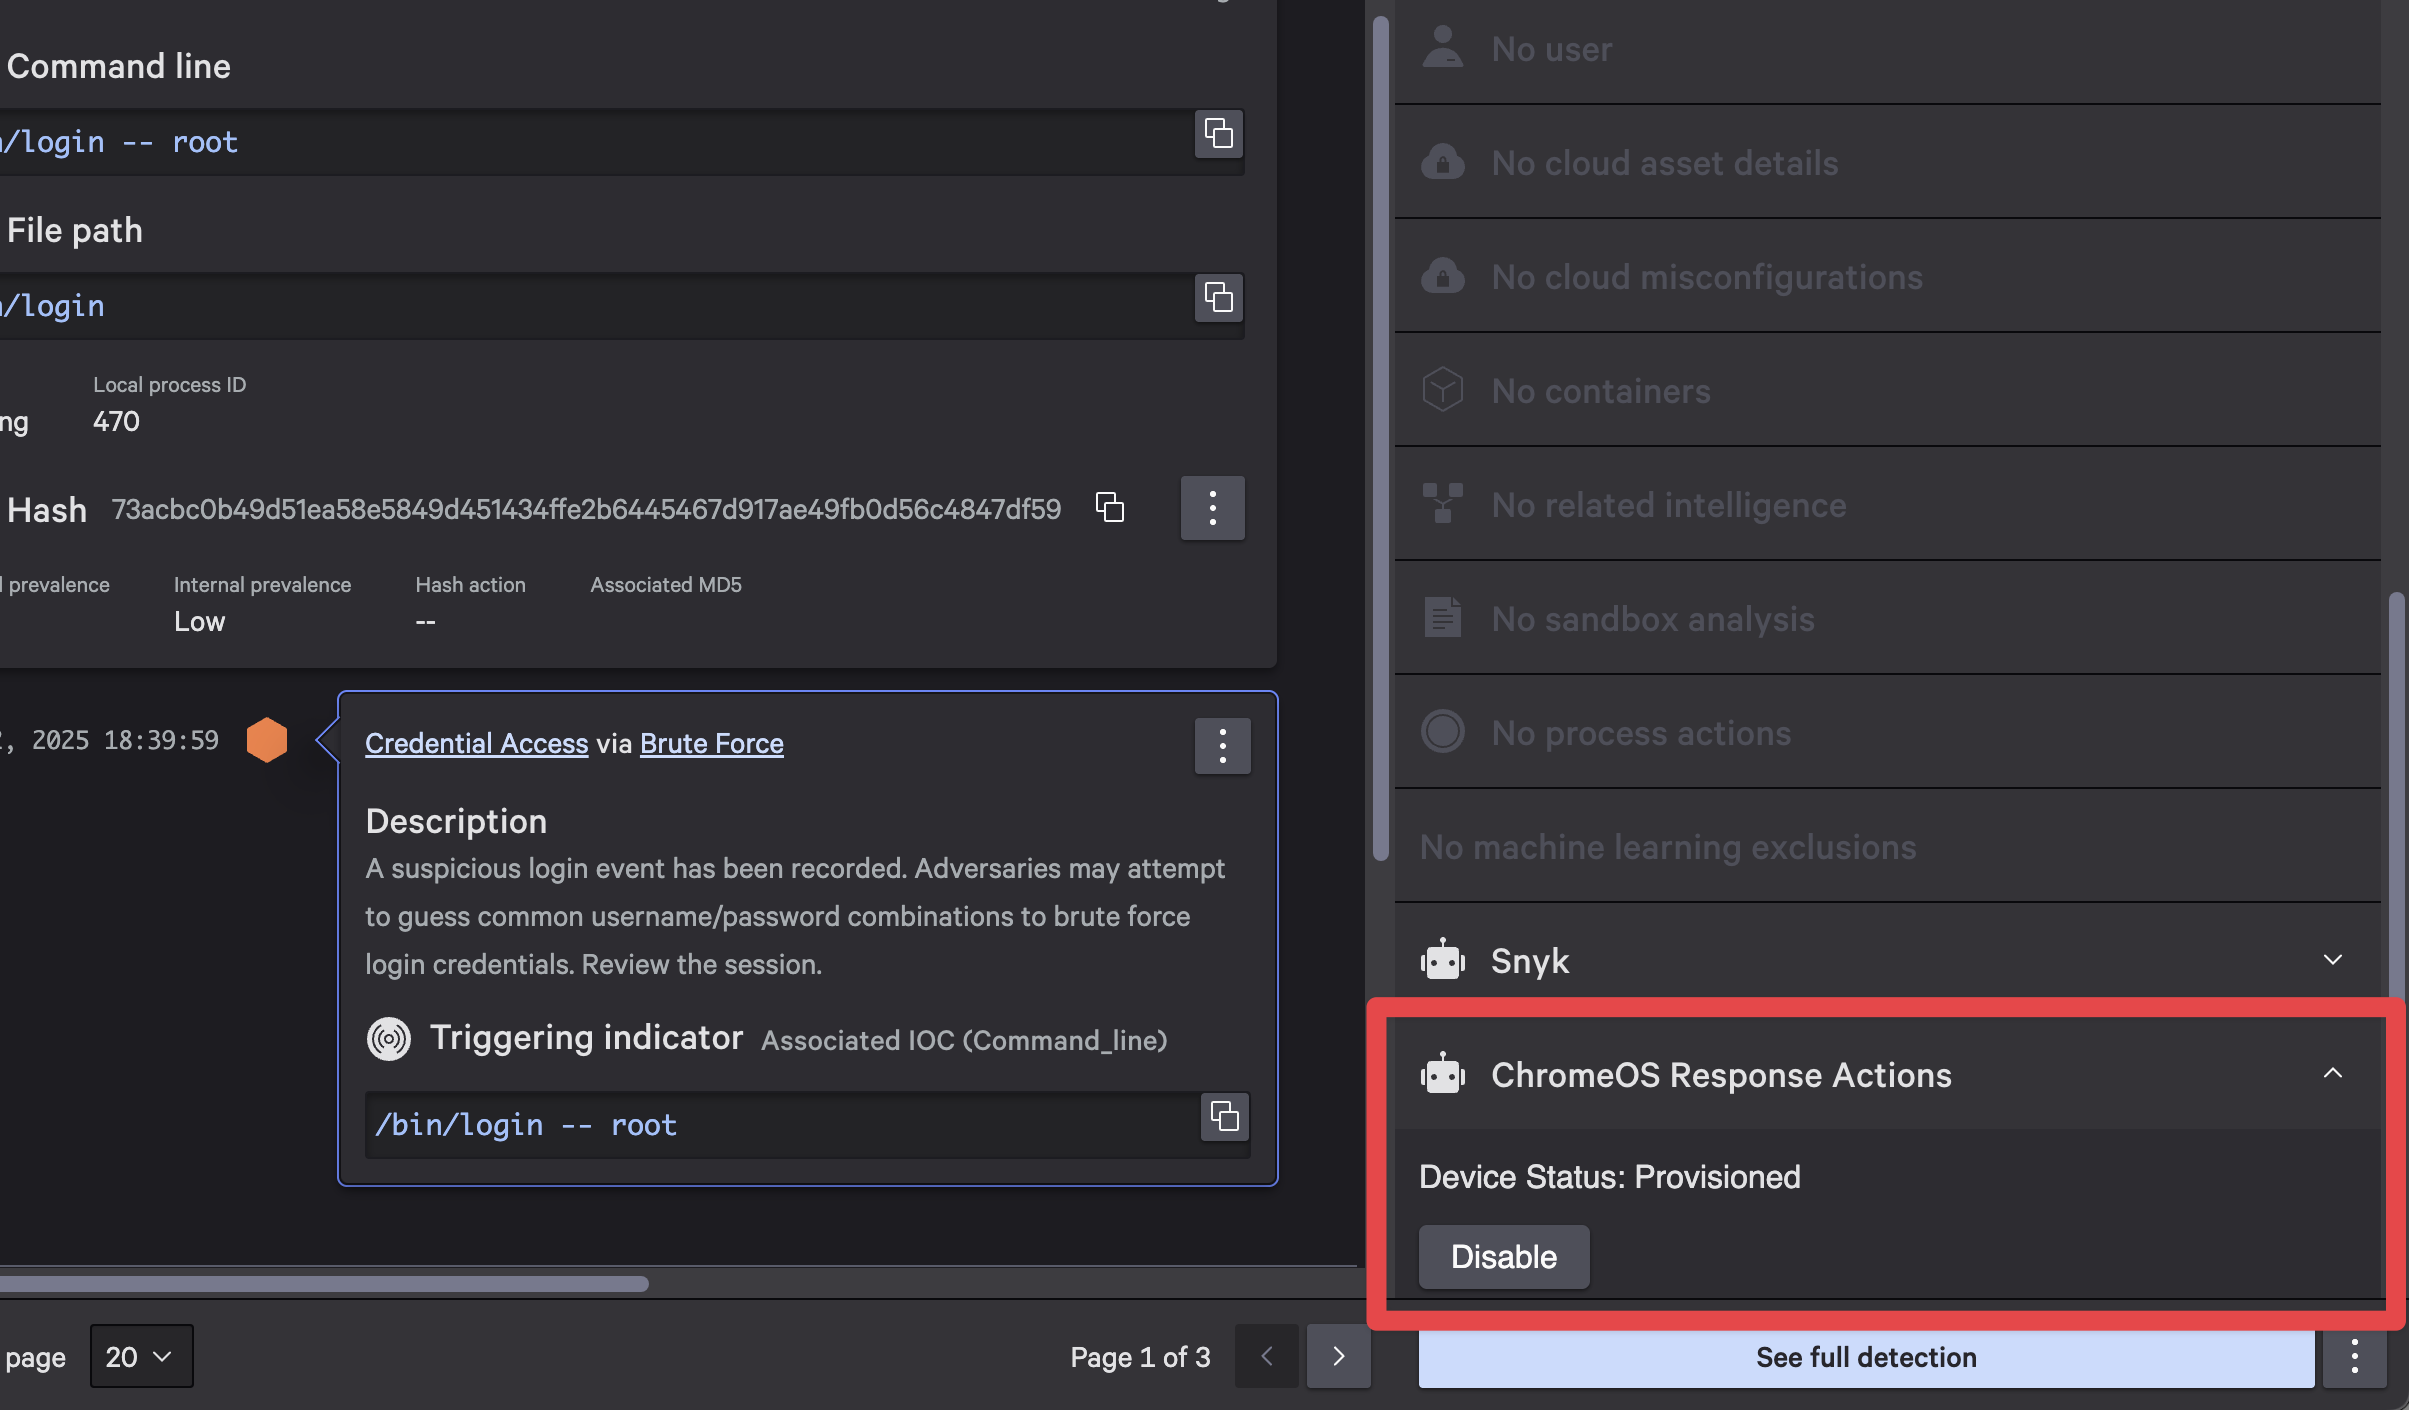Click the orange severity hexagon marker
2409x1410 pixels.
coord(267,740)
